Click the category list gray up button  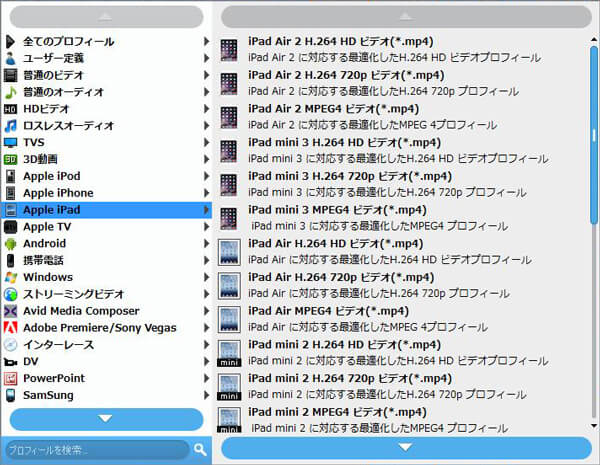[106, 17]
